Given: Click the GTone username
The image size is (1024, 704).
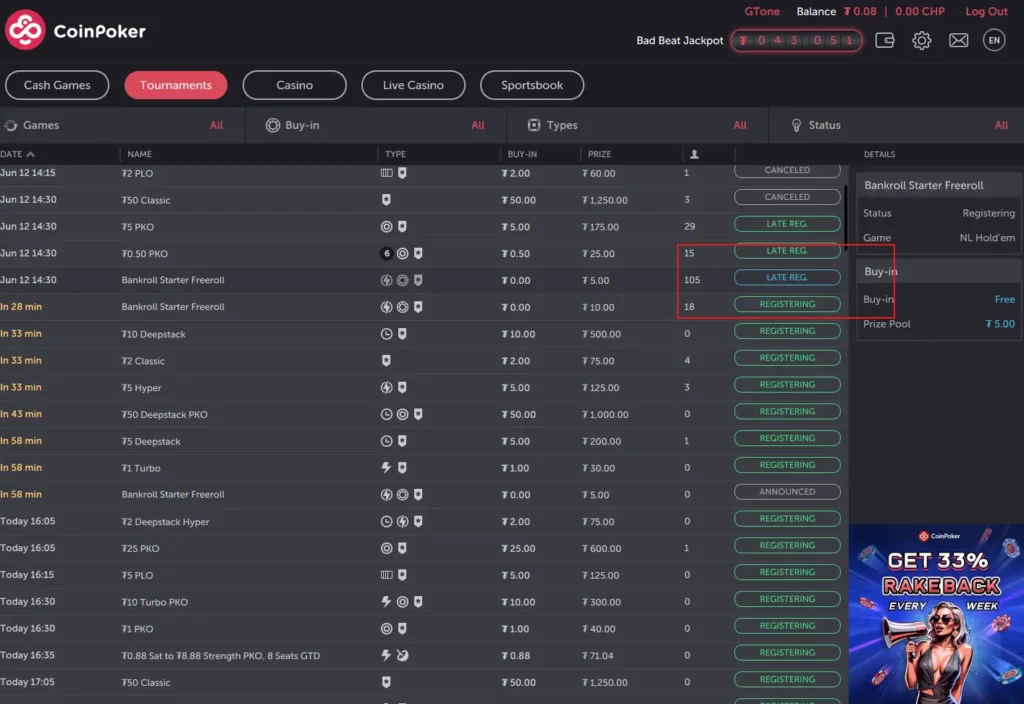Looking at the screenshot, I should pos(761,12).
